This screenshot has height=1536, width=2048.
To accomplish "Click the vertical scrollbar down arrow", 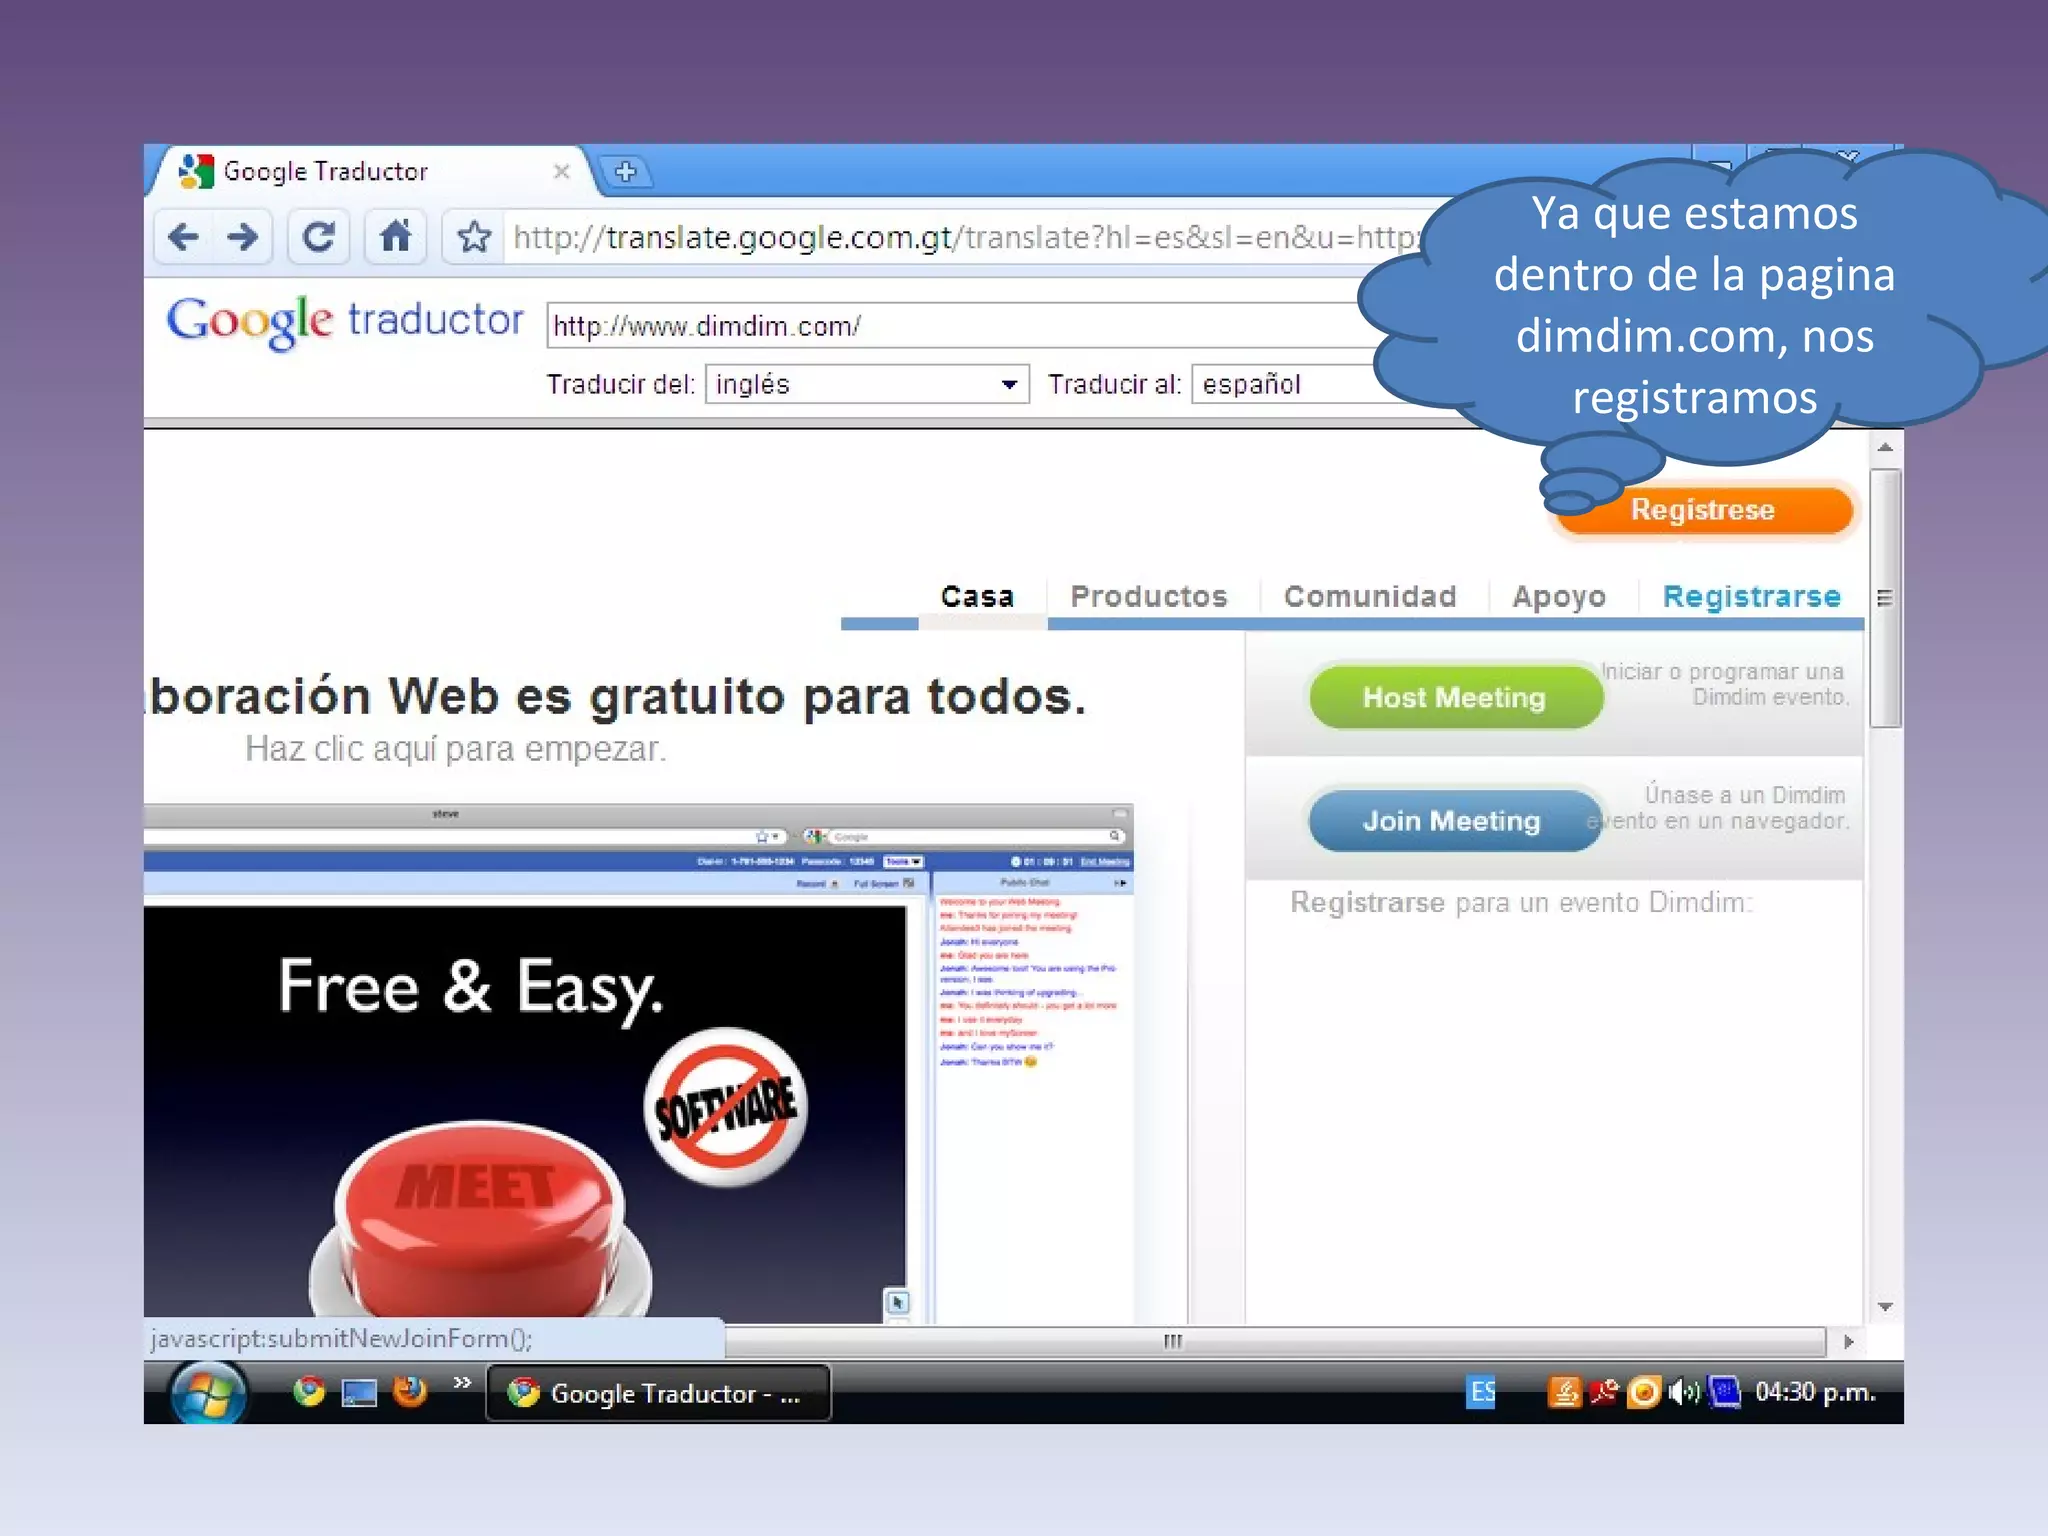I will coord(1885,1307).
